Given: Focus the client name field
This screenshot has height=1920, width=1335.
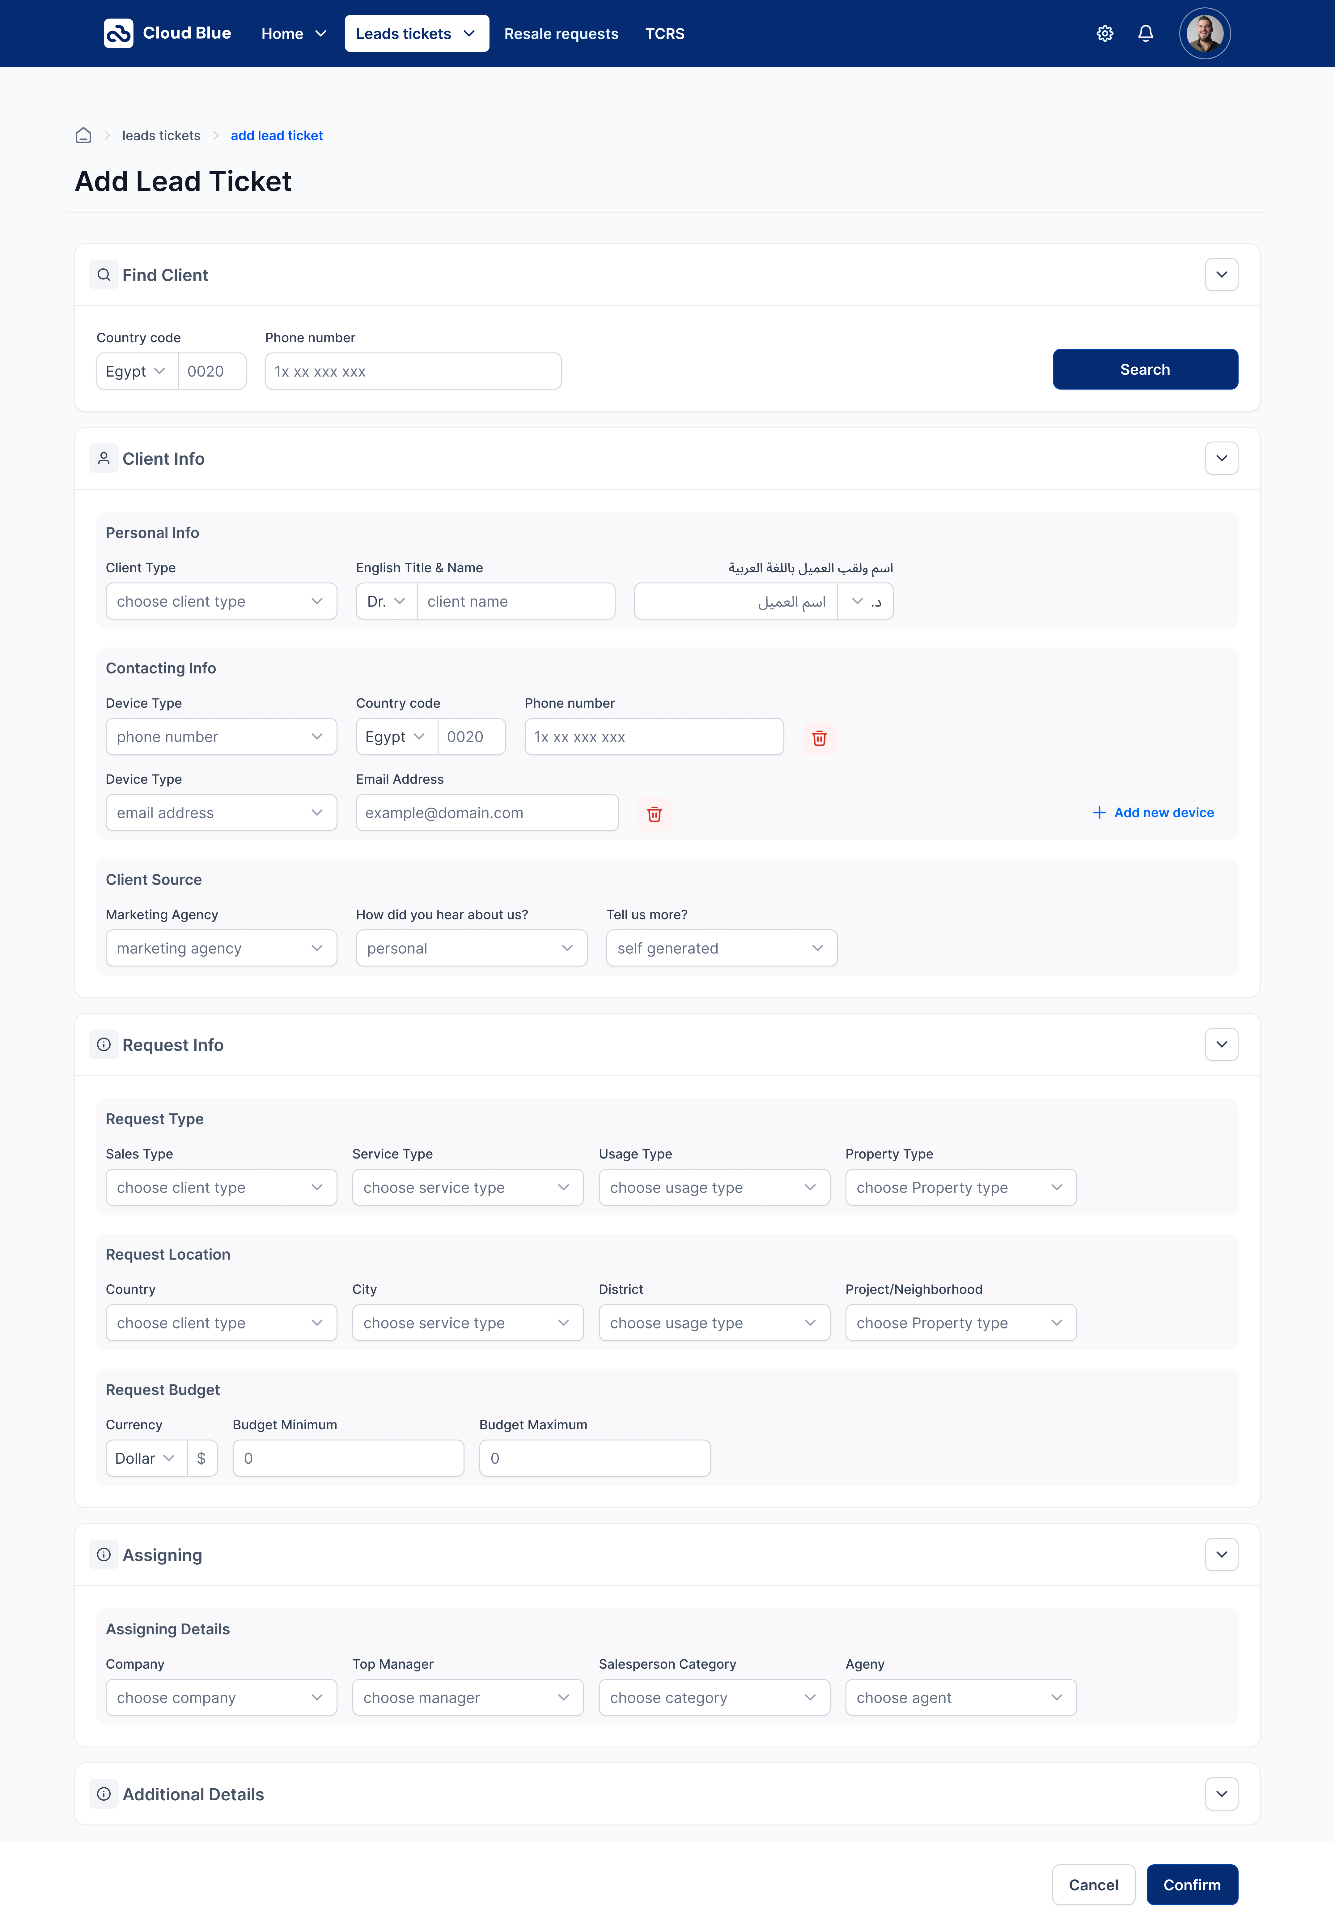Looking at the screenshot, I should tap(516, 602).
